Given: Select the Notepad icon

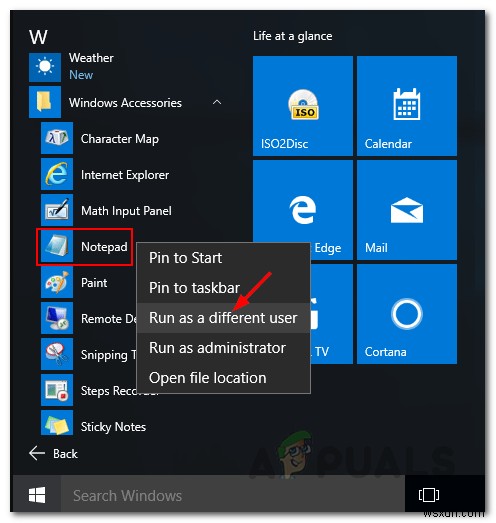Looking at the screenshot, I should (57, 246).
